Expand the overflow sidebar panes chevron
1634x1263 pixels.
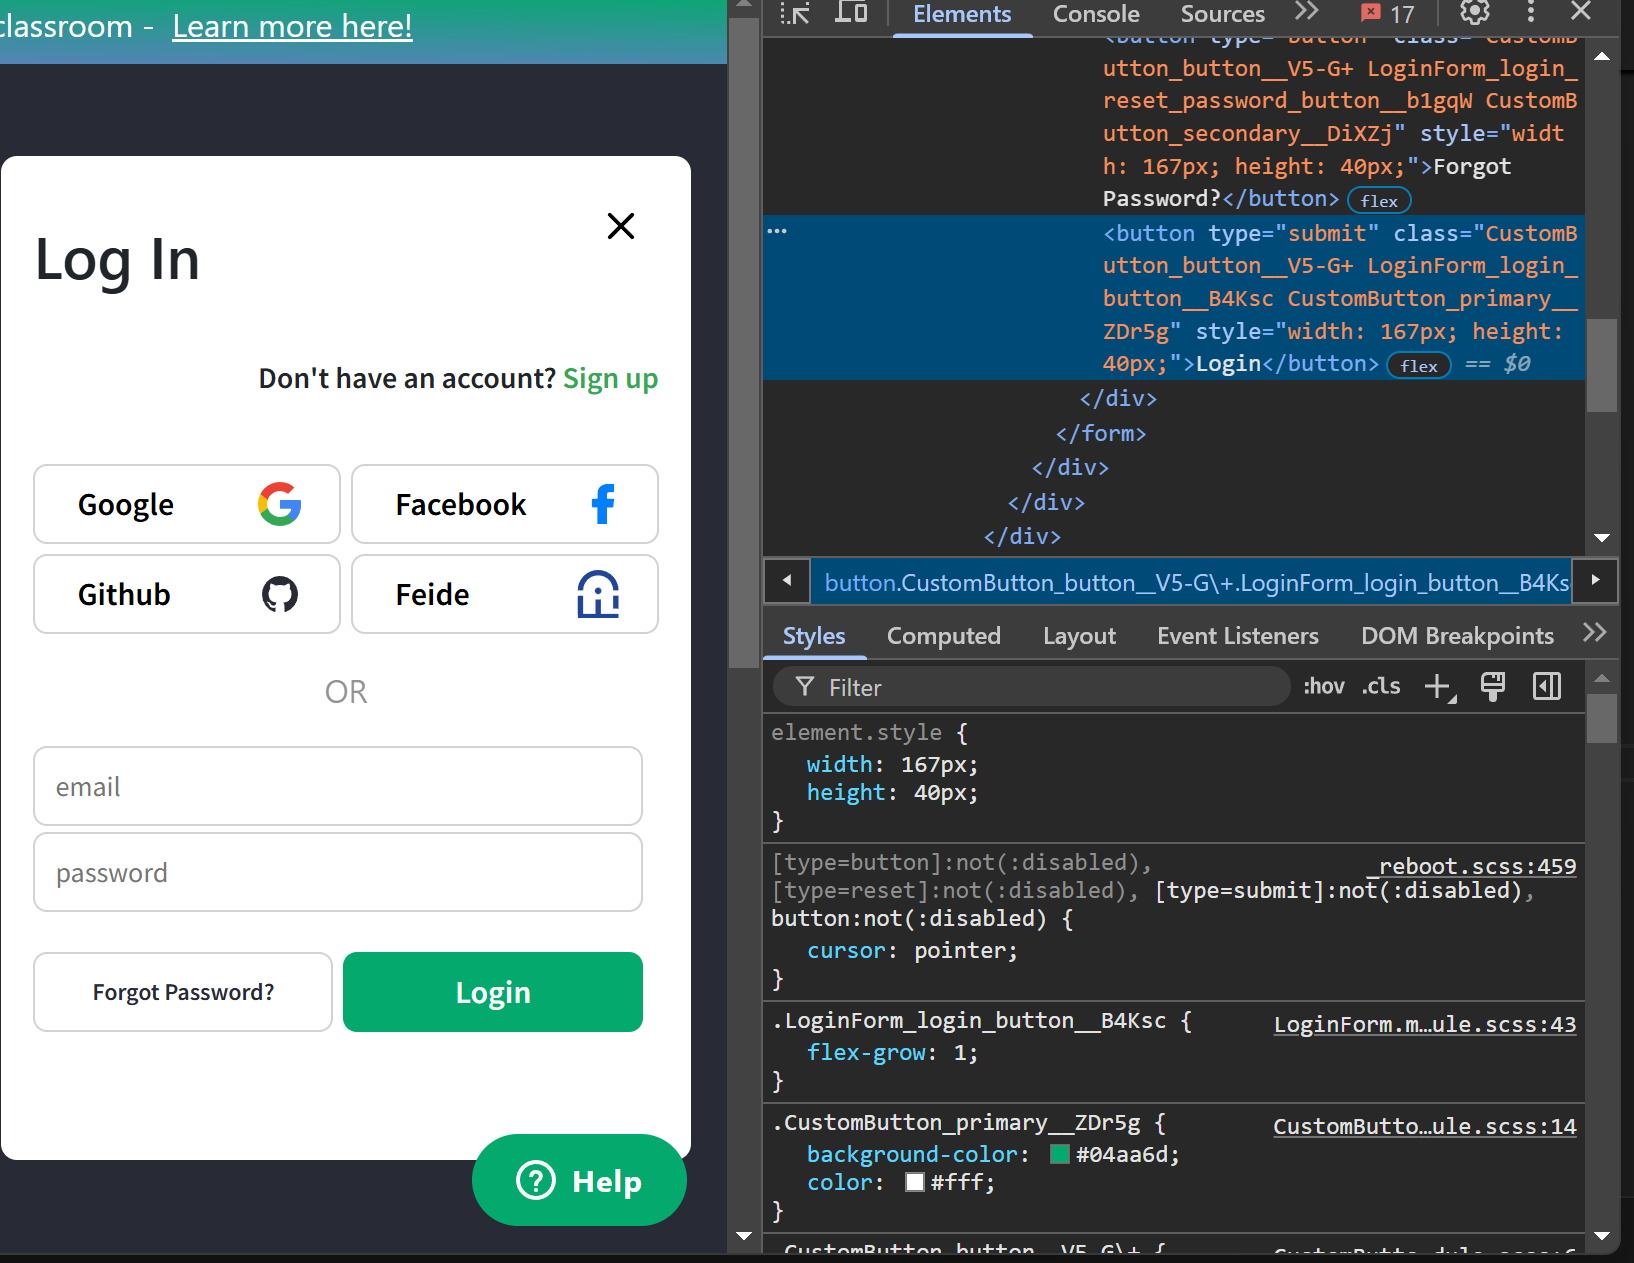(x=1596, y=632)
